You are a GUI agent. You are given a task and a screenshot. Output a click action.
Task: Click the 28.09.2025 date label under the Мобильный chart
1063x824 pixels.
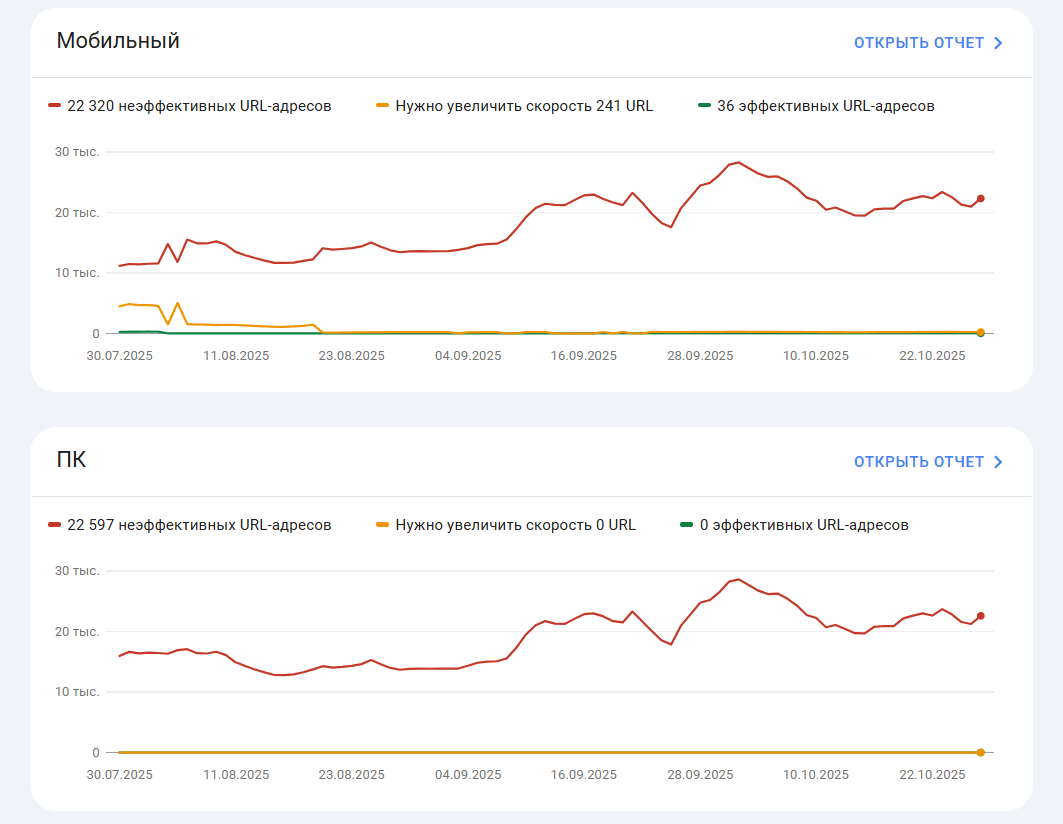(x=700, y=355)
